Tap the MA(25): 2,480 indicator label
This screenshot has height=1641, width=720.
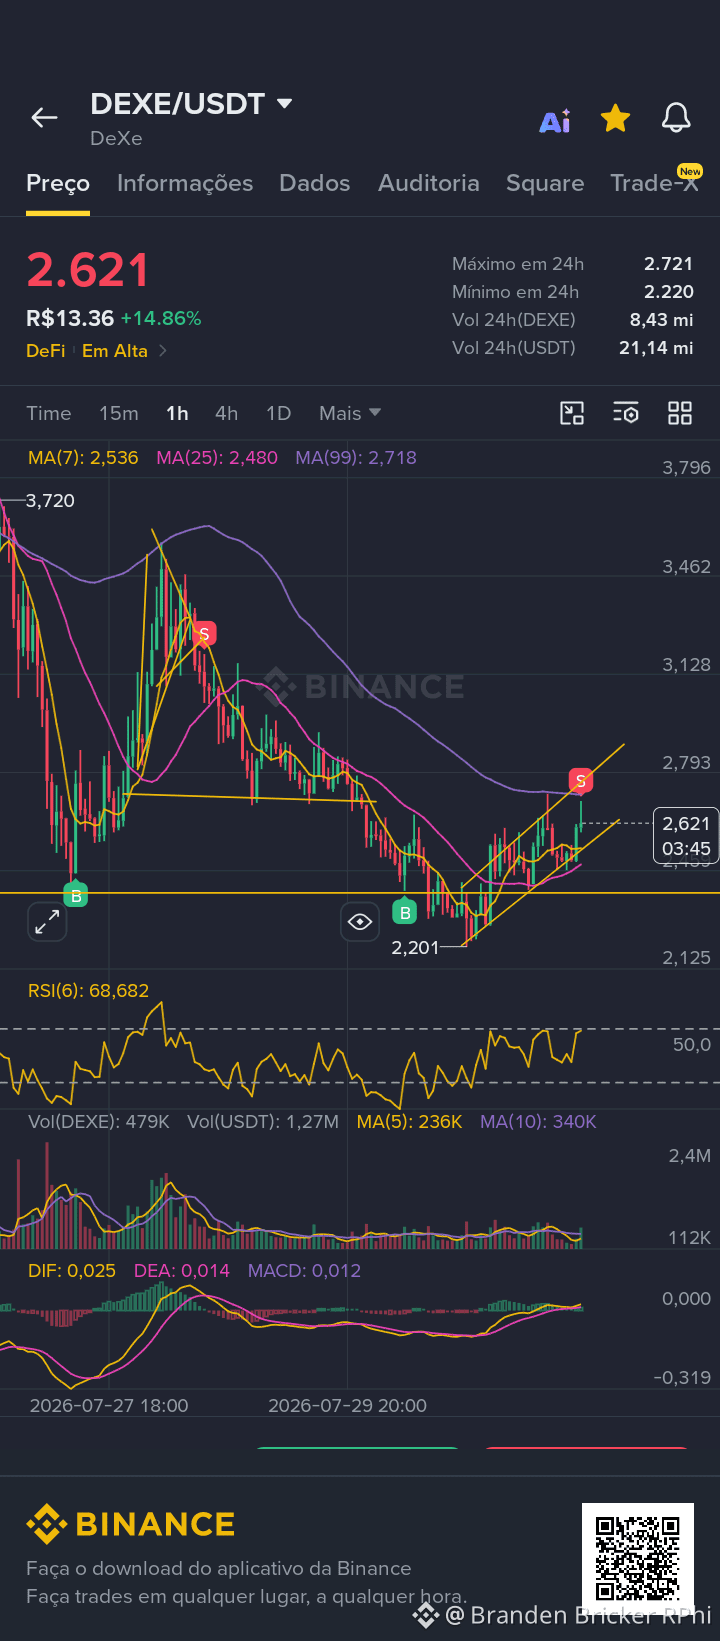[x=217, y=458]
